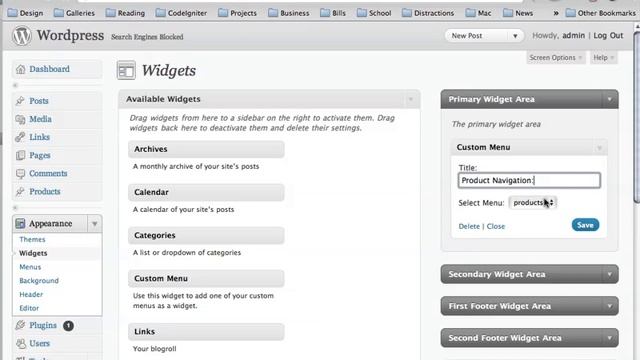Viewport: 640px width, 360px height.
Task: Open the Design bookmarks folder
Action: 25,13
